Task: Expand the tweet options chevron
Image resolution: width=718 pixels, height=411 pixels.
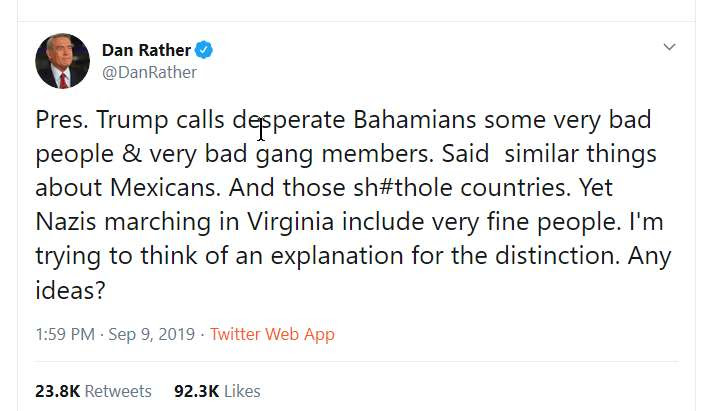Action: point(669,47)
